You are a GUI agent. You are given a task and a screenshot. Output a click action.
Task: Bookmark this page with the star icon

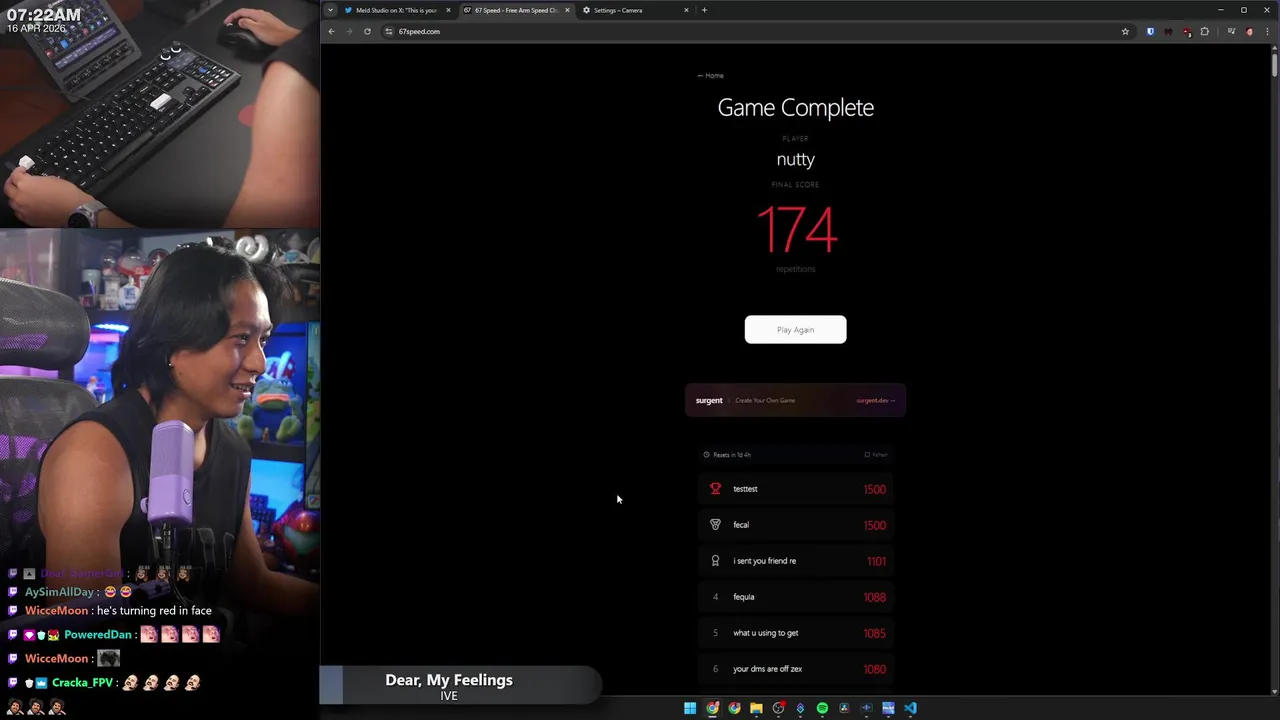tap(1125, 31)
